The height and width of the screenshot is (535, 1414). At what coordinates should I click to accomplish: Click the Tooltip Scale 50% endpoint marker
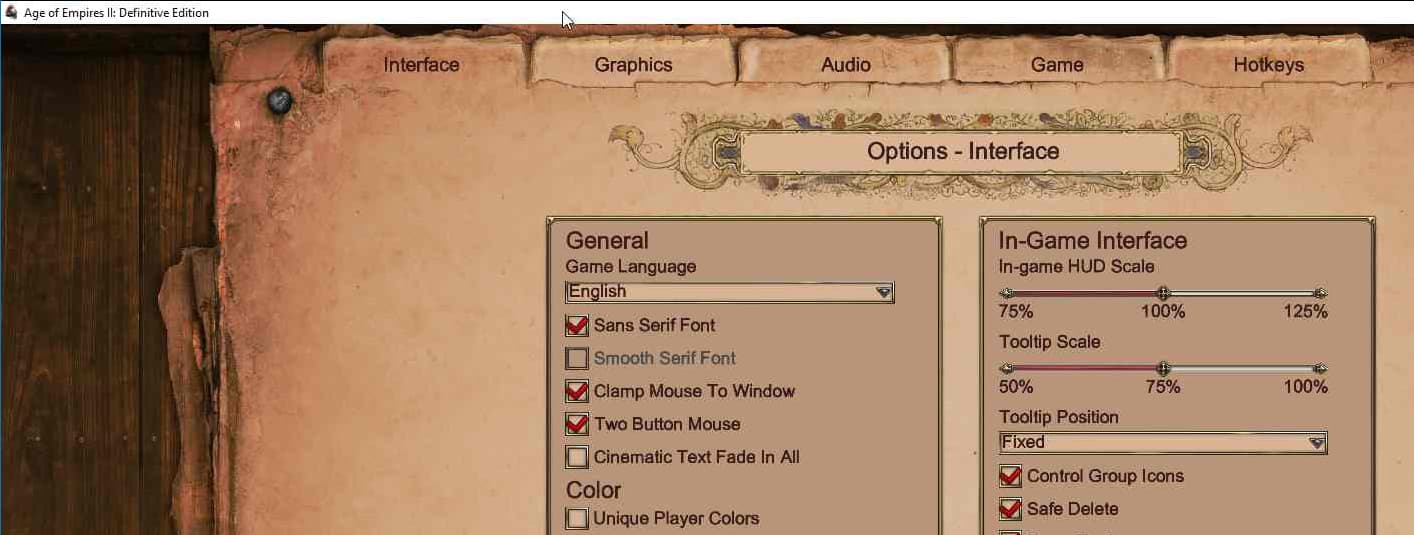(1006, 368)
